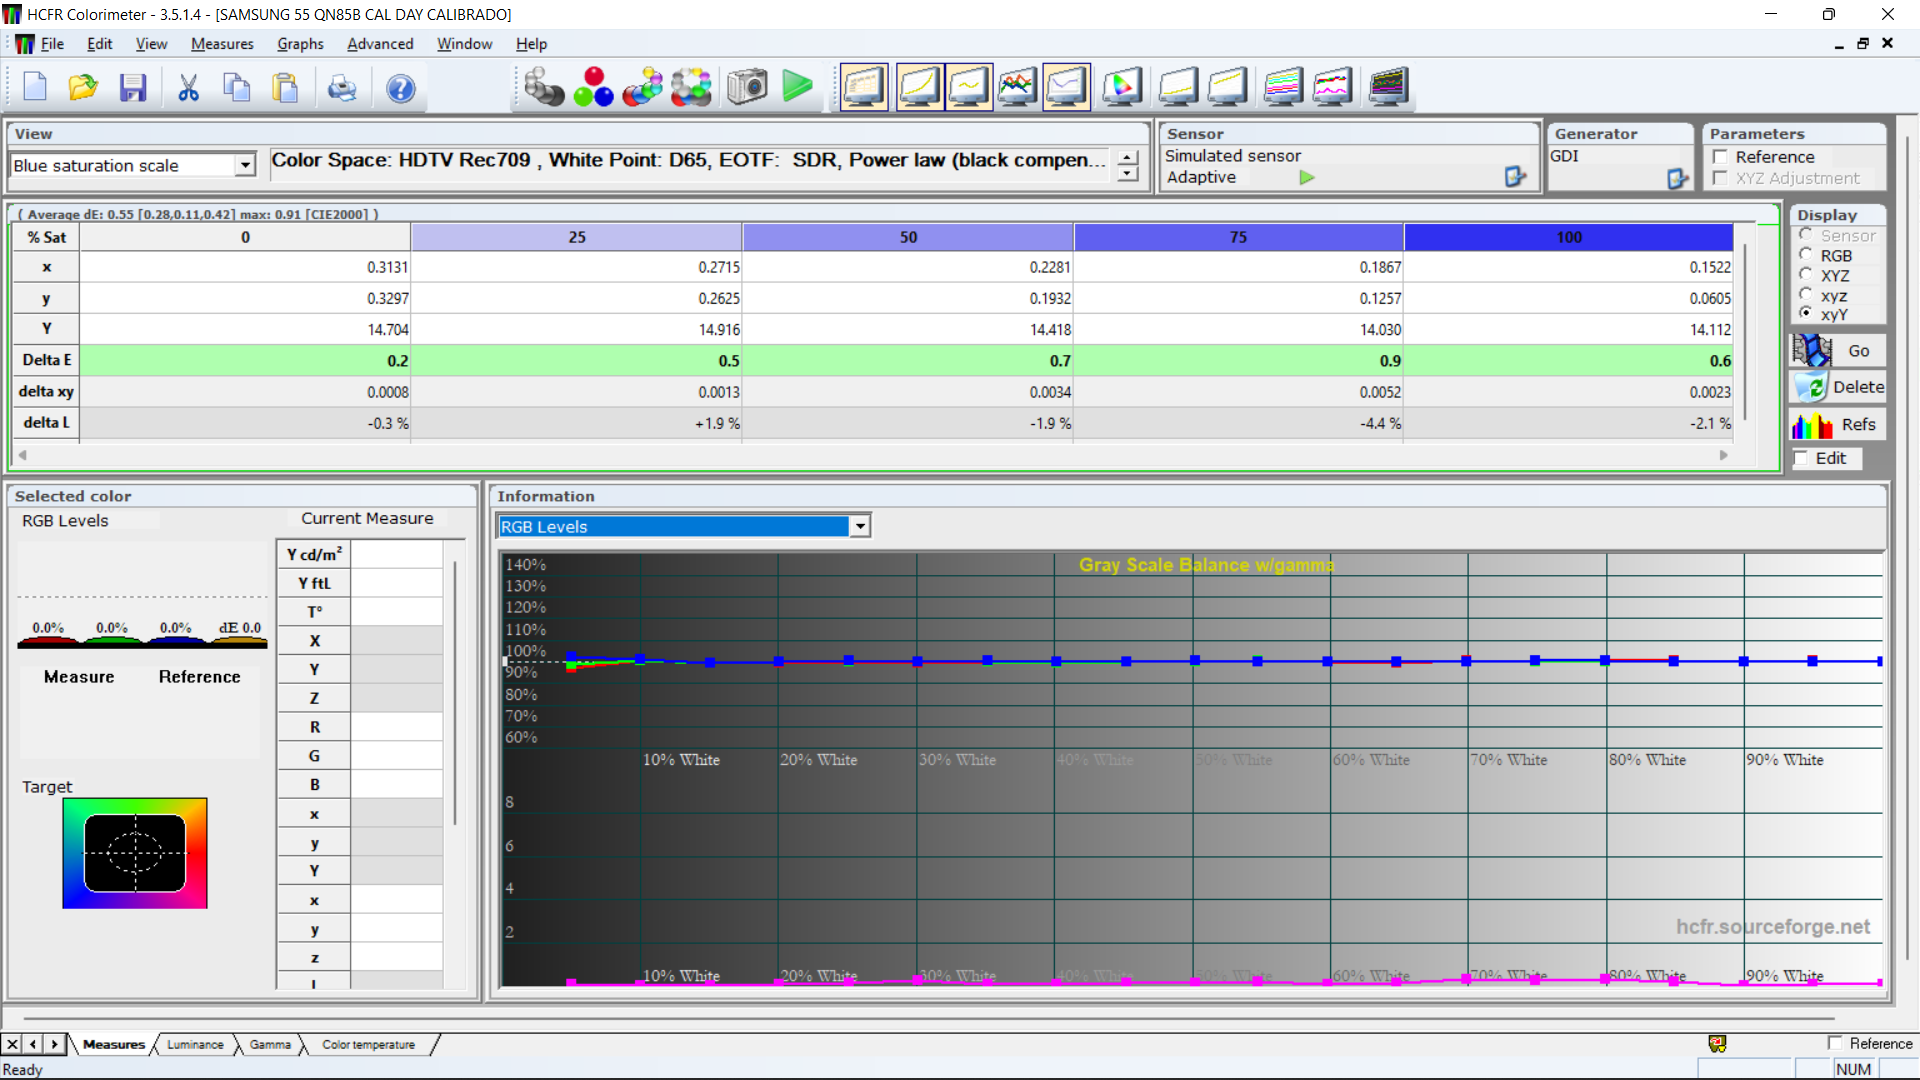Click the 50% saturation column header
Image resolution: width=1920 pixels, height=1080 pixels.
point(908,237)
